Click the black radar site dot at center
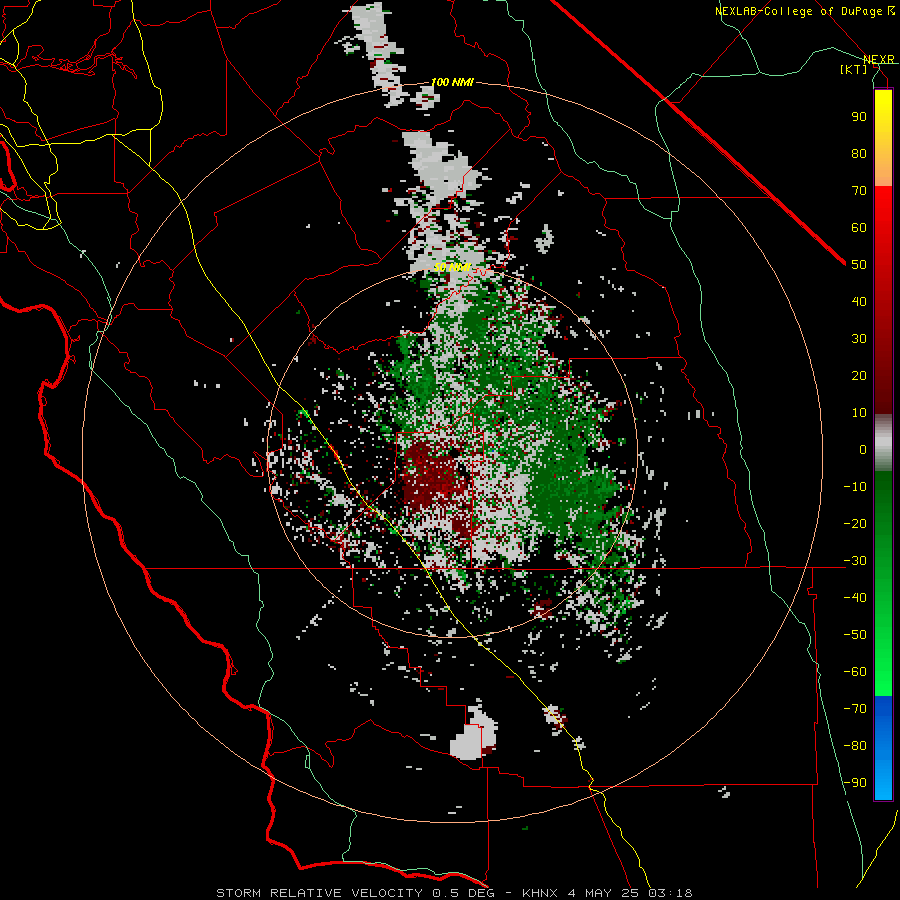The image size is (900, 900). coord(454,453)
